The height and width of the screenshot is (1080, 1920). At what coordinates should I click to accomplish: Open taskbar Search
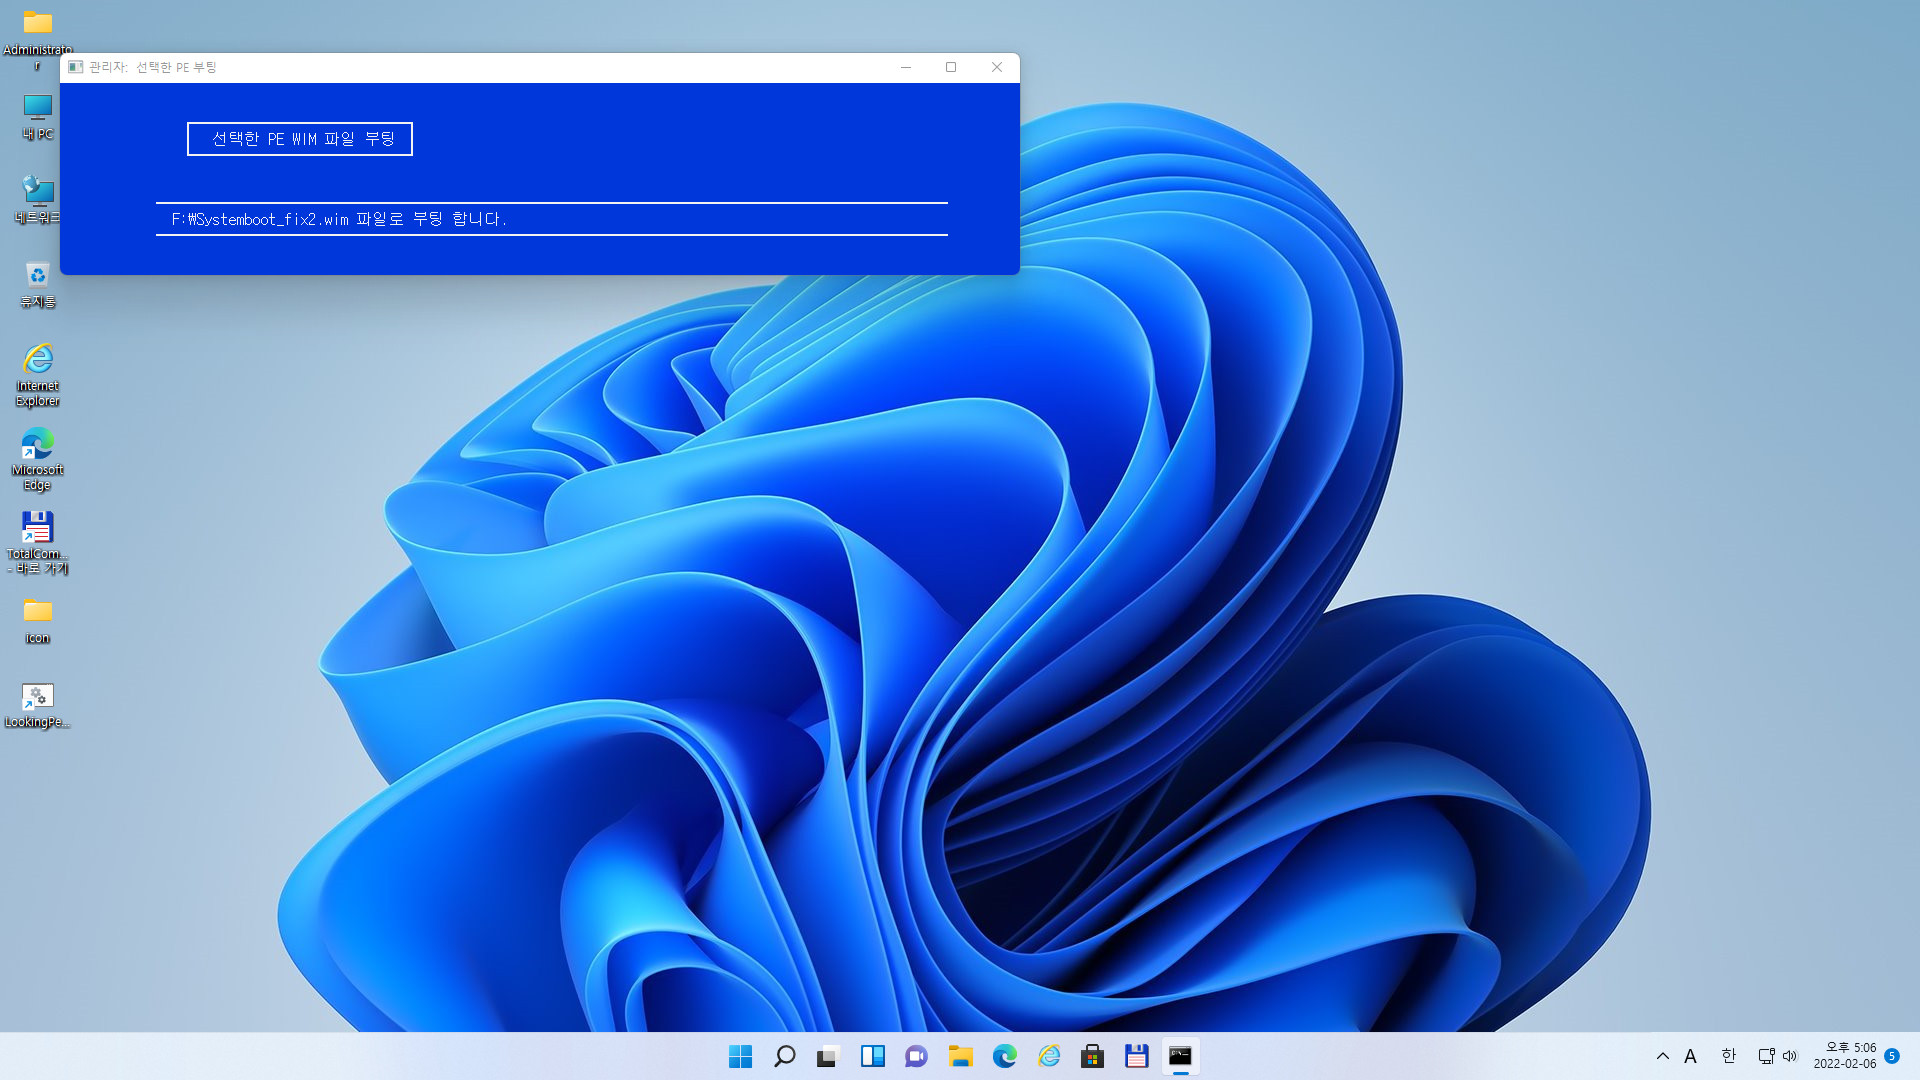[784, 1056]
